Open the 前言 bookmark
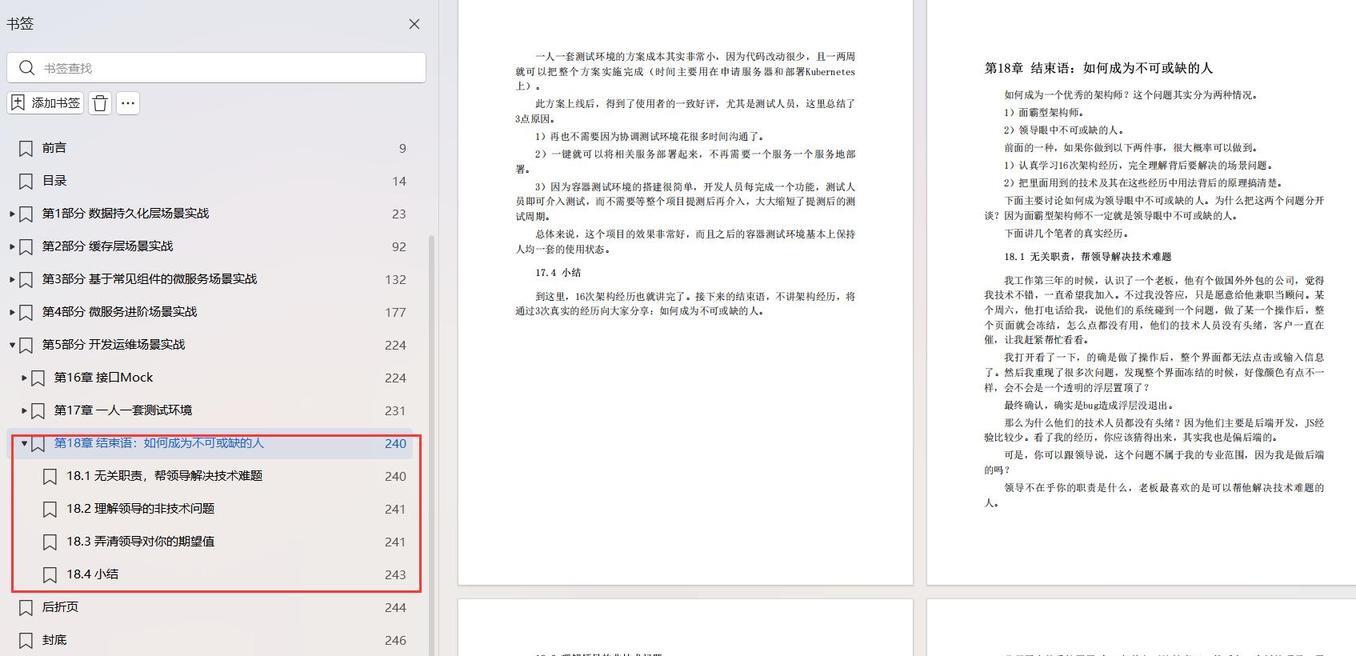The image size is (1356, 656). [54, 148]
